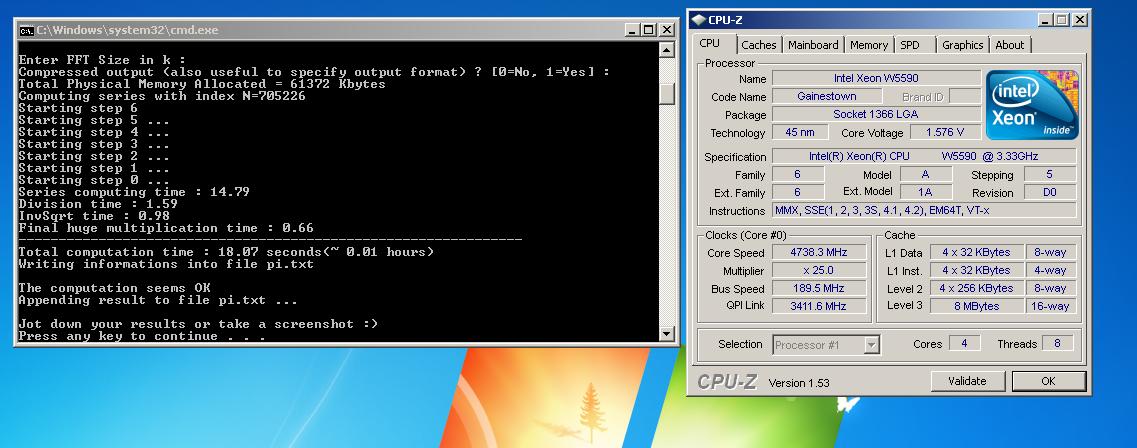Image resolution: width=1137 pixels, height=448 pixels.
Task: Click cmd window scrollbar down arrow
Action: click(x=667, y=333)
